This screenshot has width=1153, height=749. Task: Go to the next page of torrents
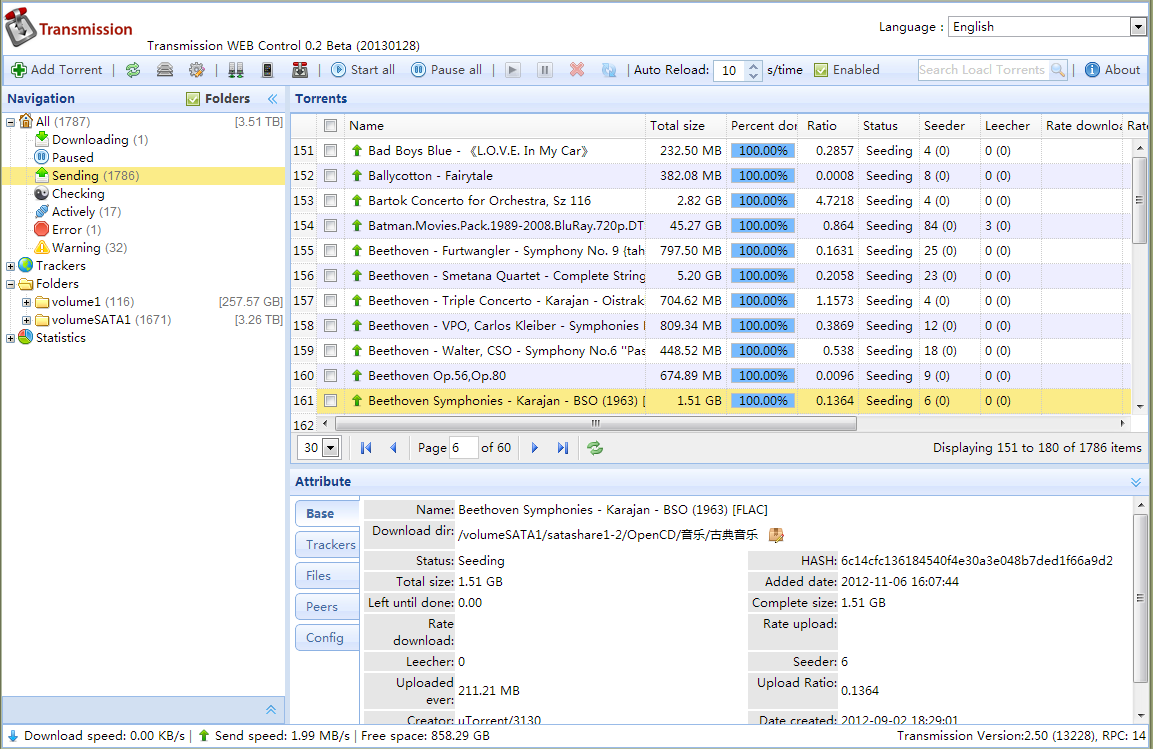click(535, 448)
